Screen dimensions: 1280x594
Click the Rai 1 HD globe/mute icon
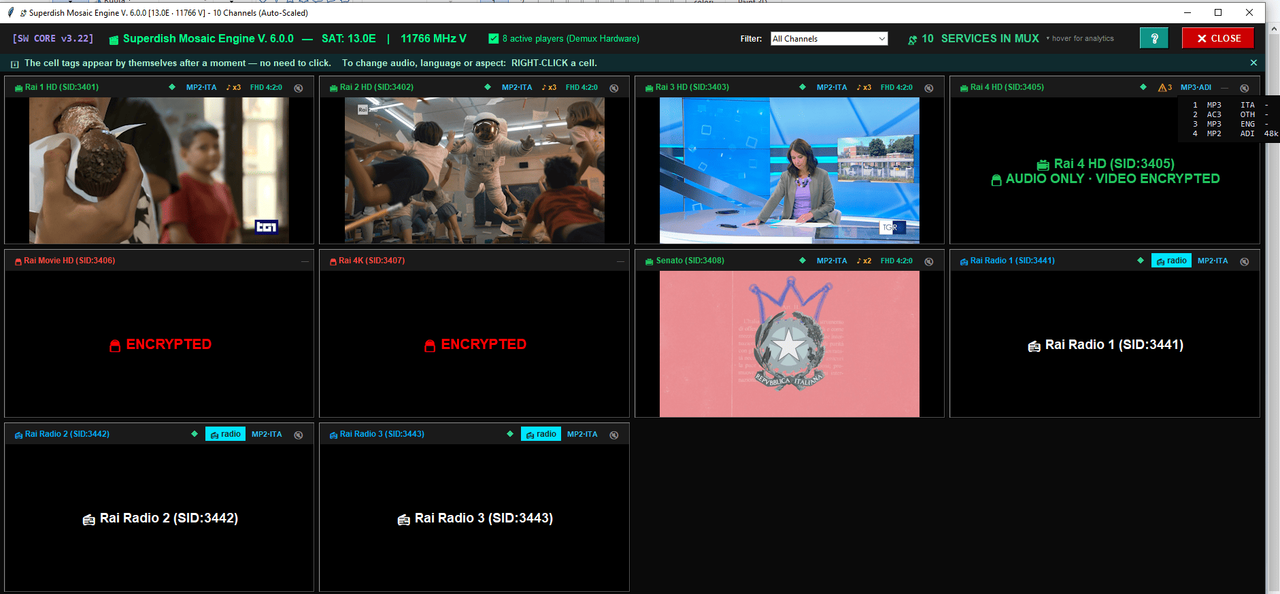click(299, 88)
